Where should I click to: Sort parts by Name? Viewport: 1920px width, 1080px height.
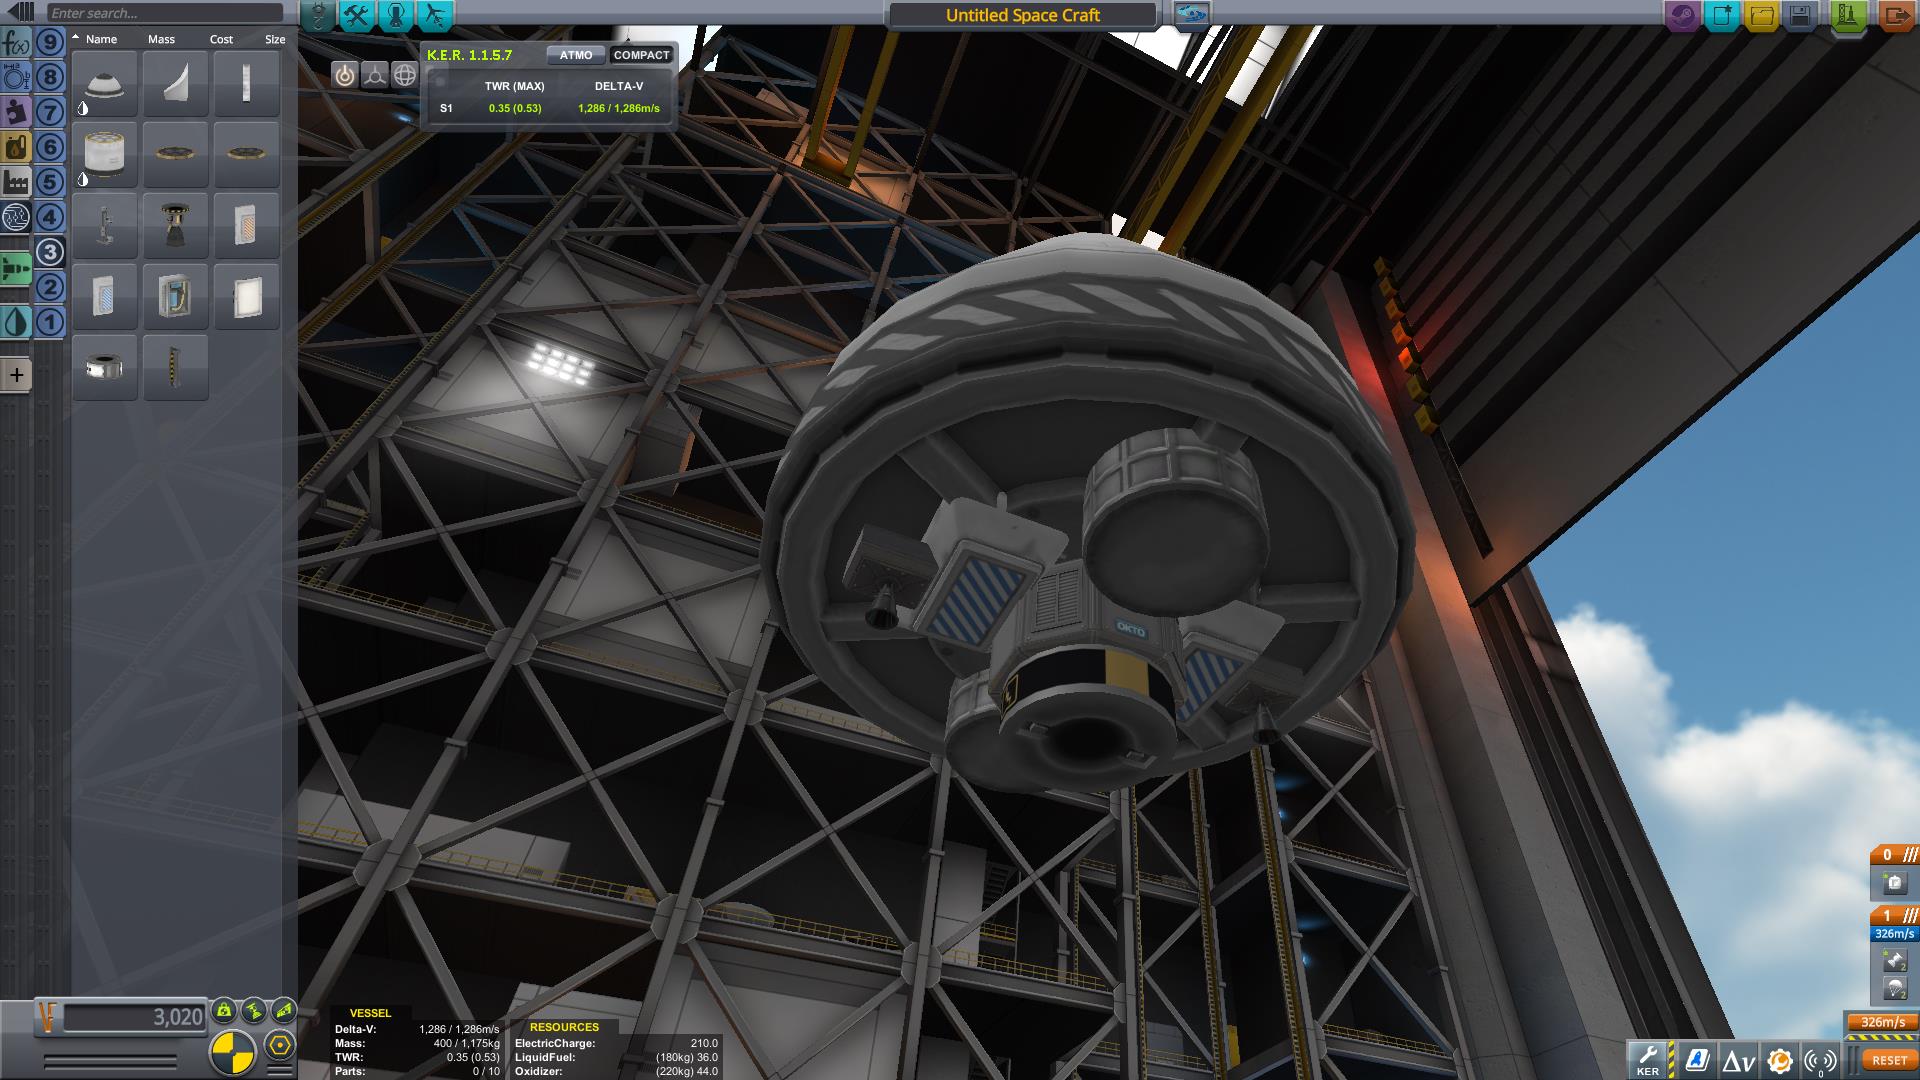pyautogui.click(x=101, y=39)
